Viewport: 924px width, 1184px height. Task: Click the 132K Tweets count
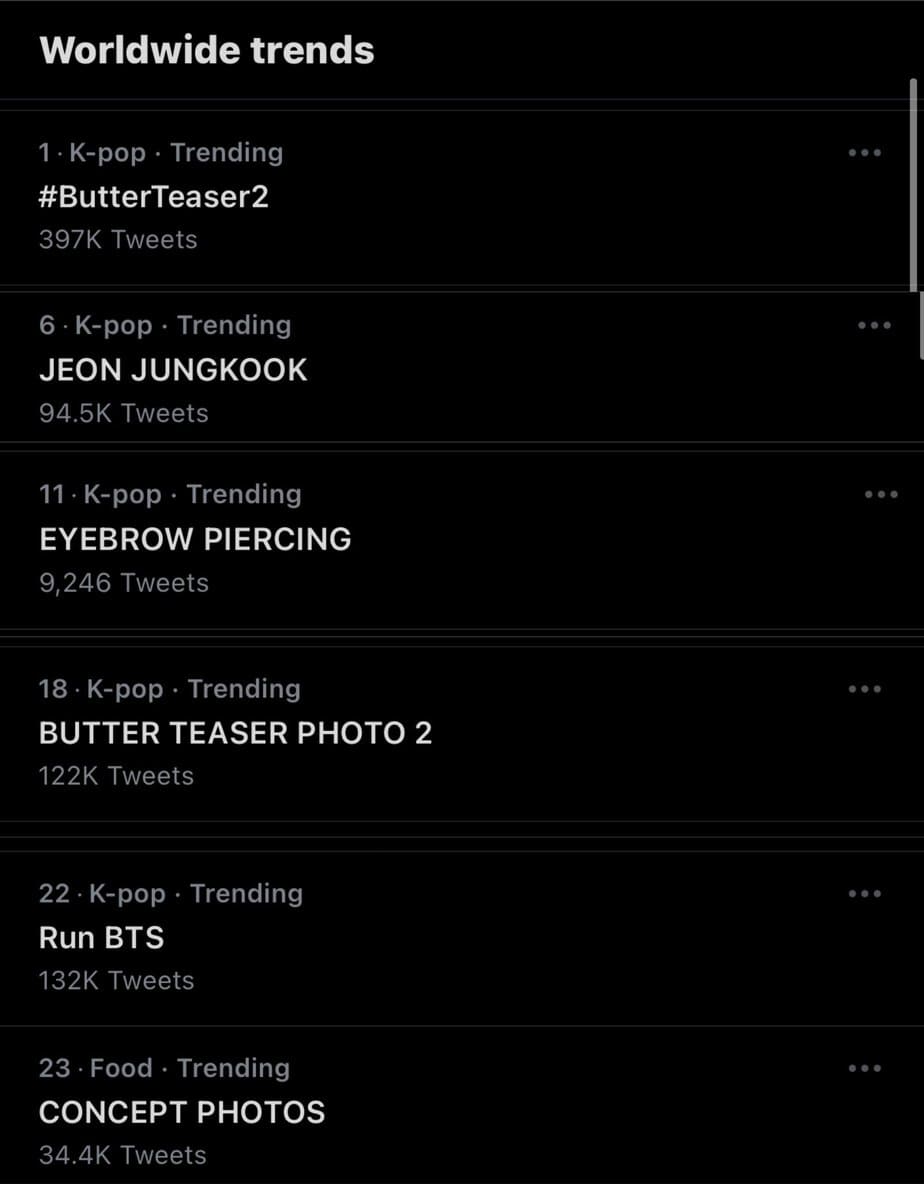coord(116,981)
